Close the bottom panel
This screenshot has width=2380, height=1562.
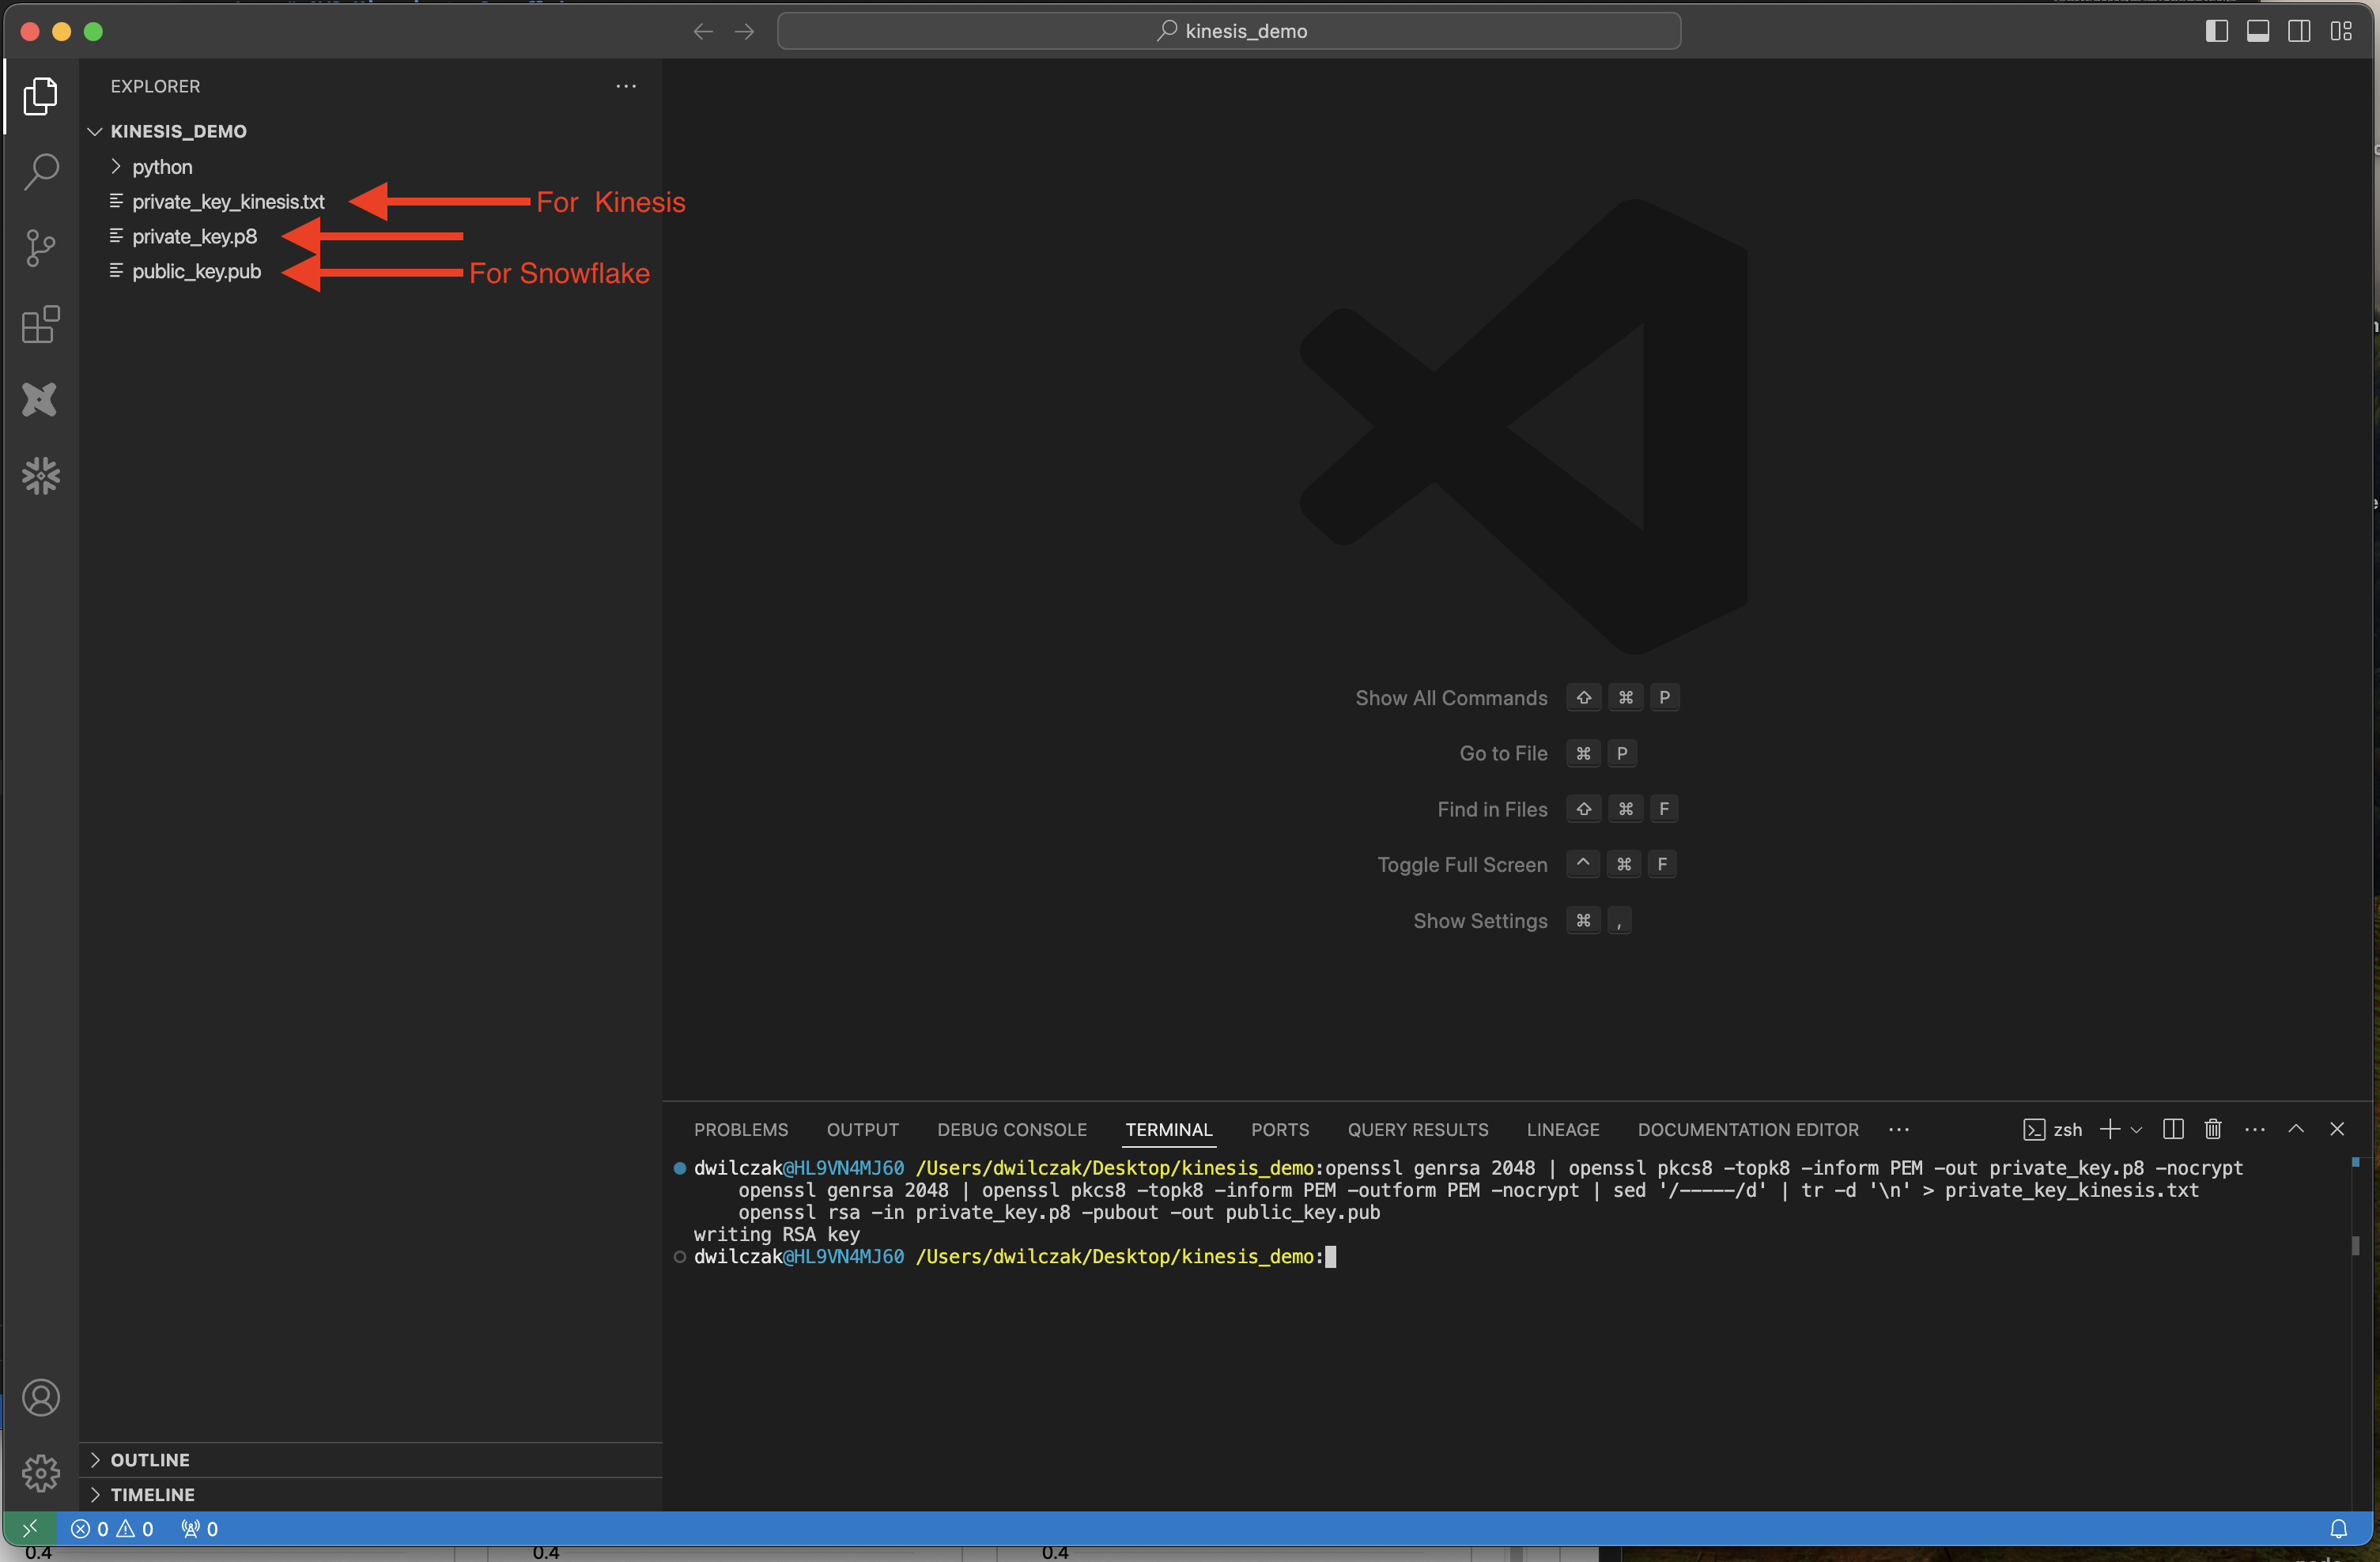2337,1129
